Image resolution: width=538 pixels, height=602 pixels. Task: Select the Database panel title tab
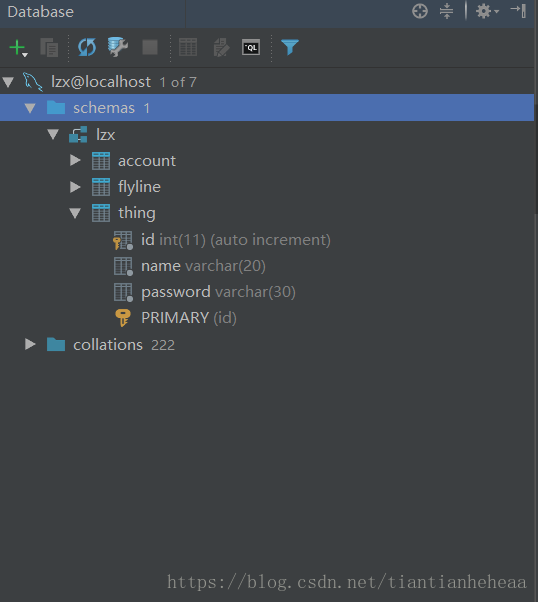click(x=41, y=12)
